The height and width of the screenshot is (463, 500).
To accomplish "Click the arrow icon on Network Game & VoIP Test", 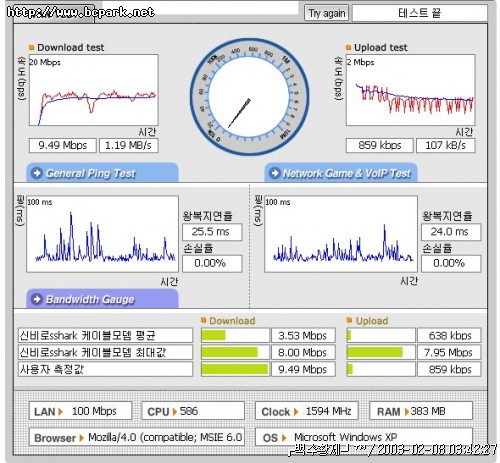I will click(275, 173).
